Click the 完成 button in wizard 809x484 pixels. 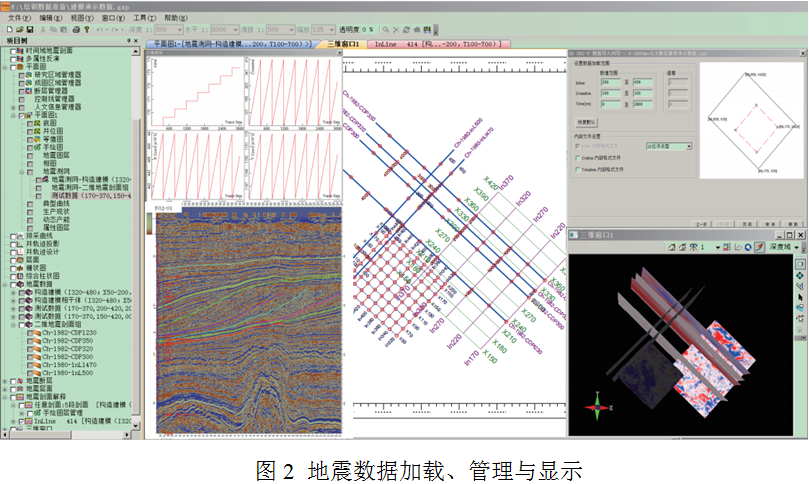(x=747, y=224)
